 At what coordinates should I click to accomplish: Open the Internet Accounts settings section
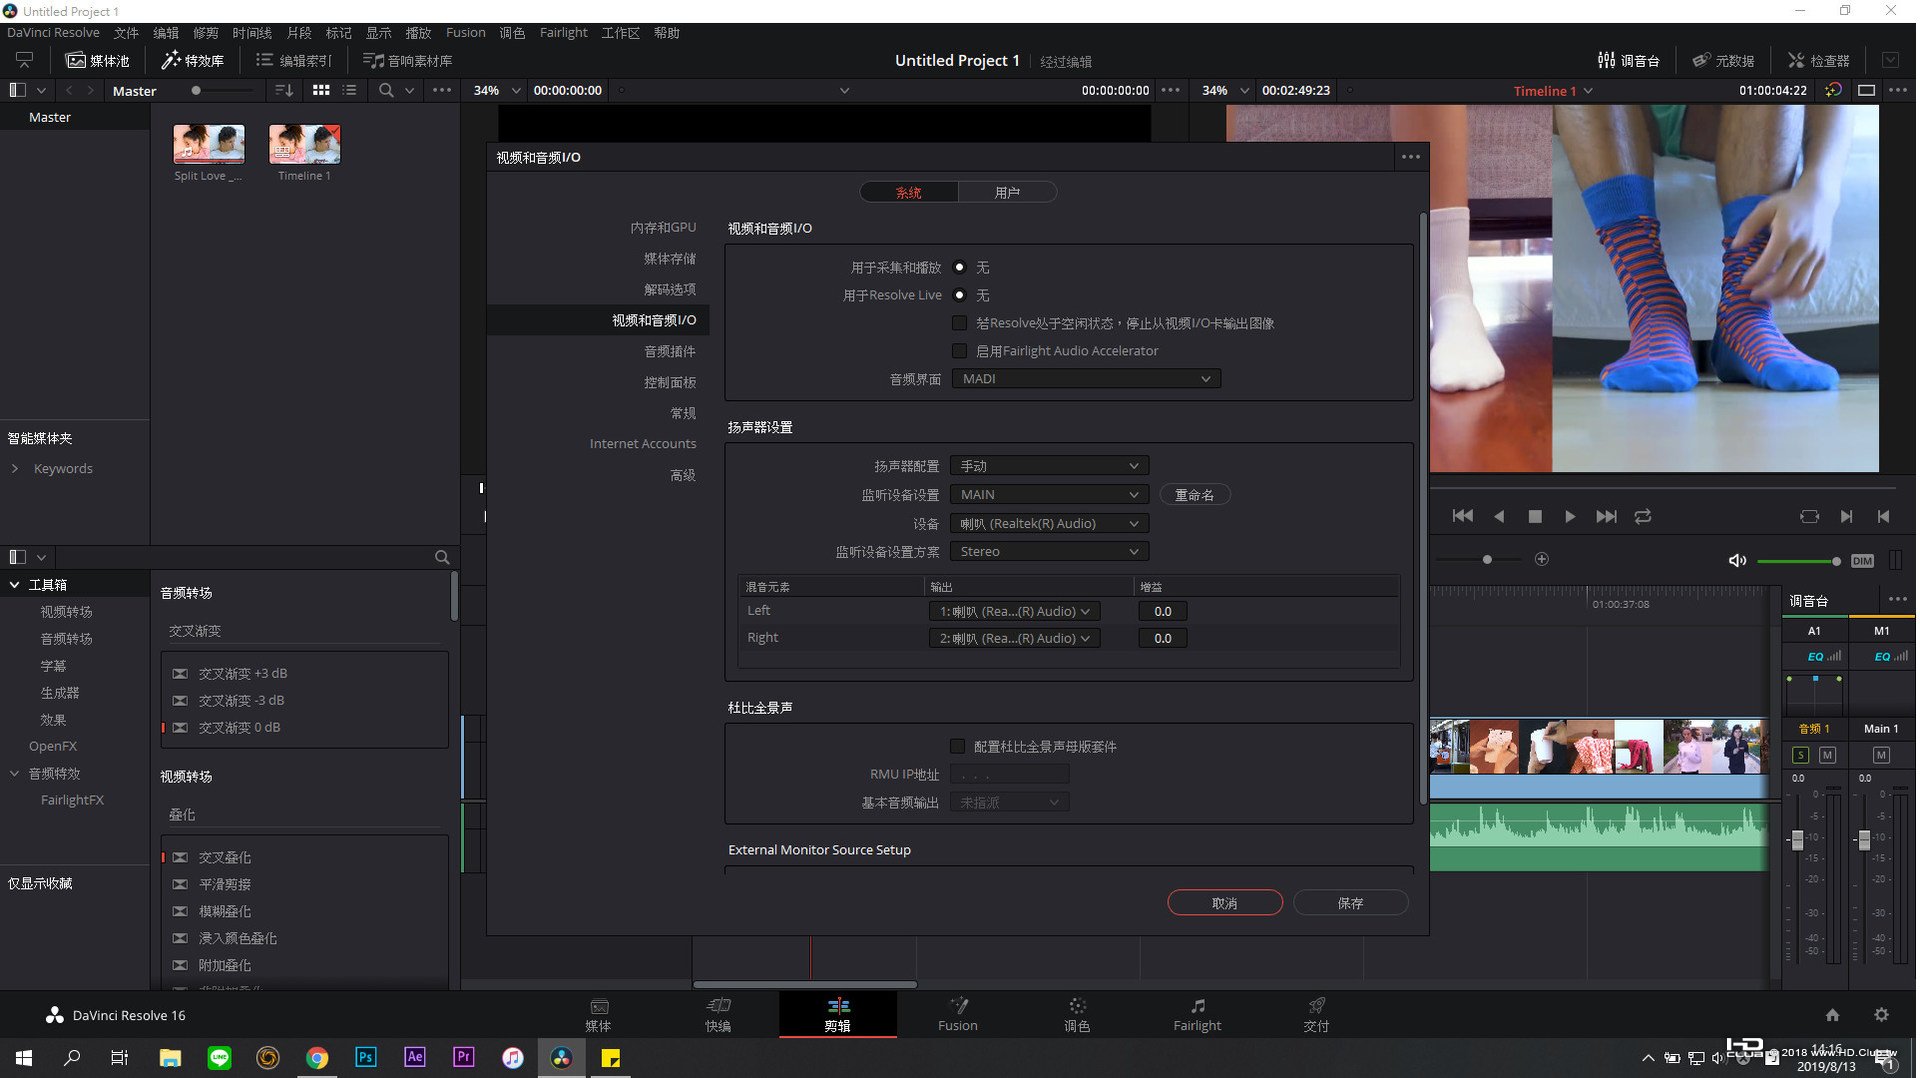point(643,443)
